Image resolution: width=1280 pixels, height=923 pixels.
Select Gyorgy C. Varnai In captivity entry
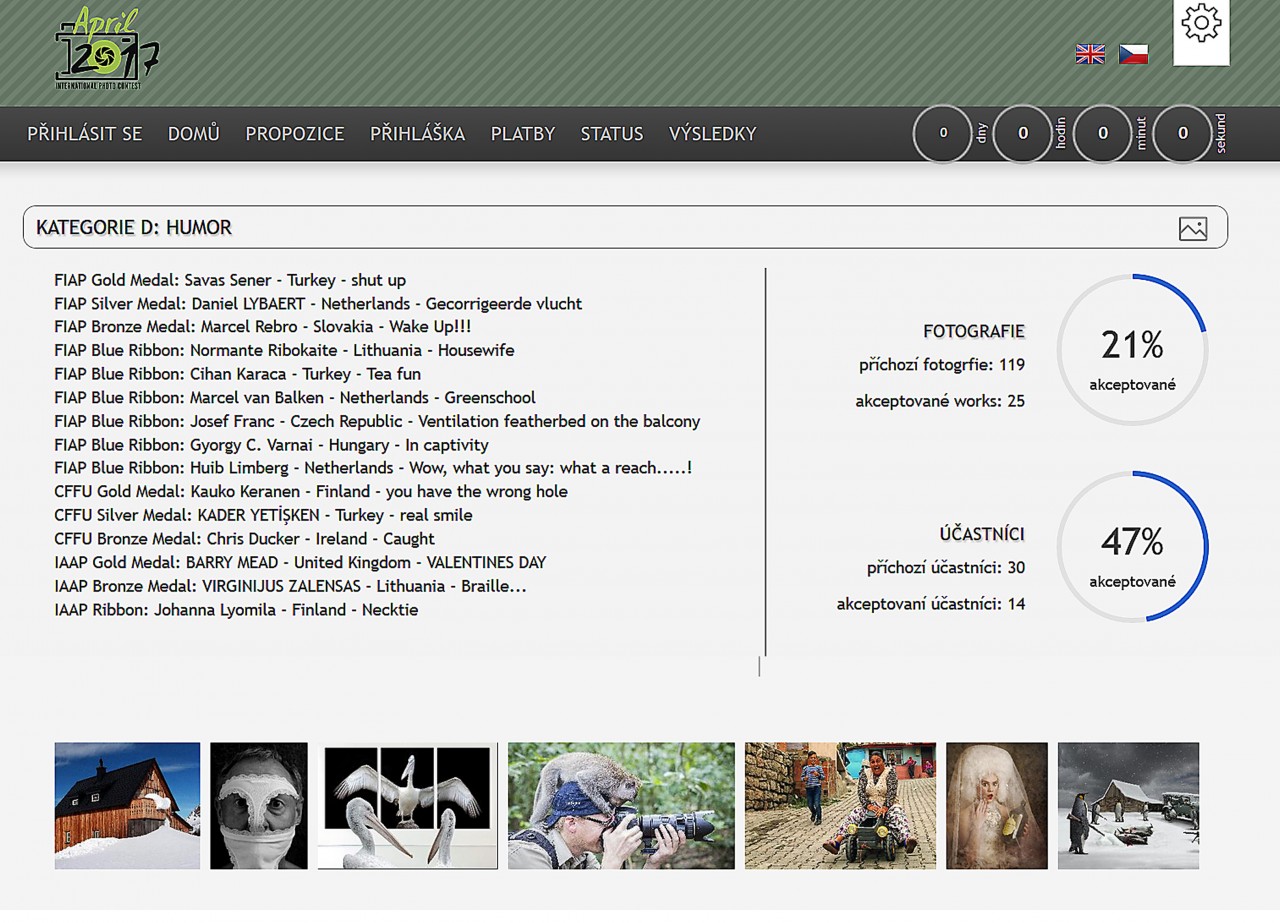271,445
